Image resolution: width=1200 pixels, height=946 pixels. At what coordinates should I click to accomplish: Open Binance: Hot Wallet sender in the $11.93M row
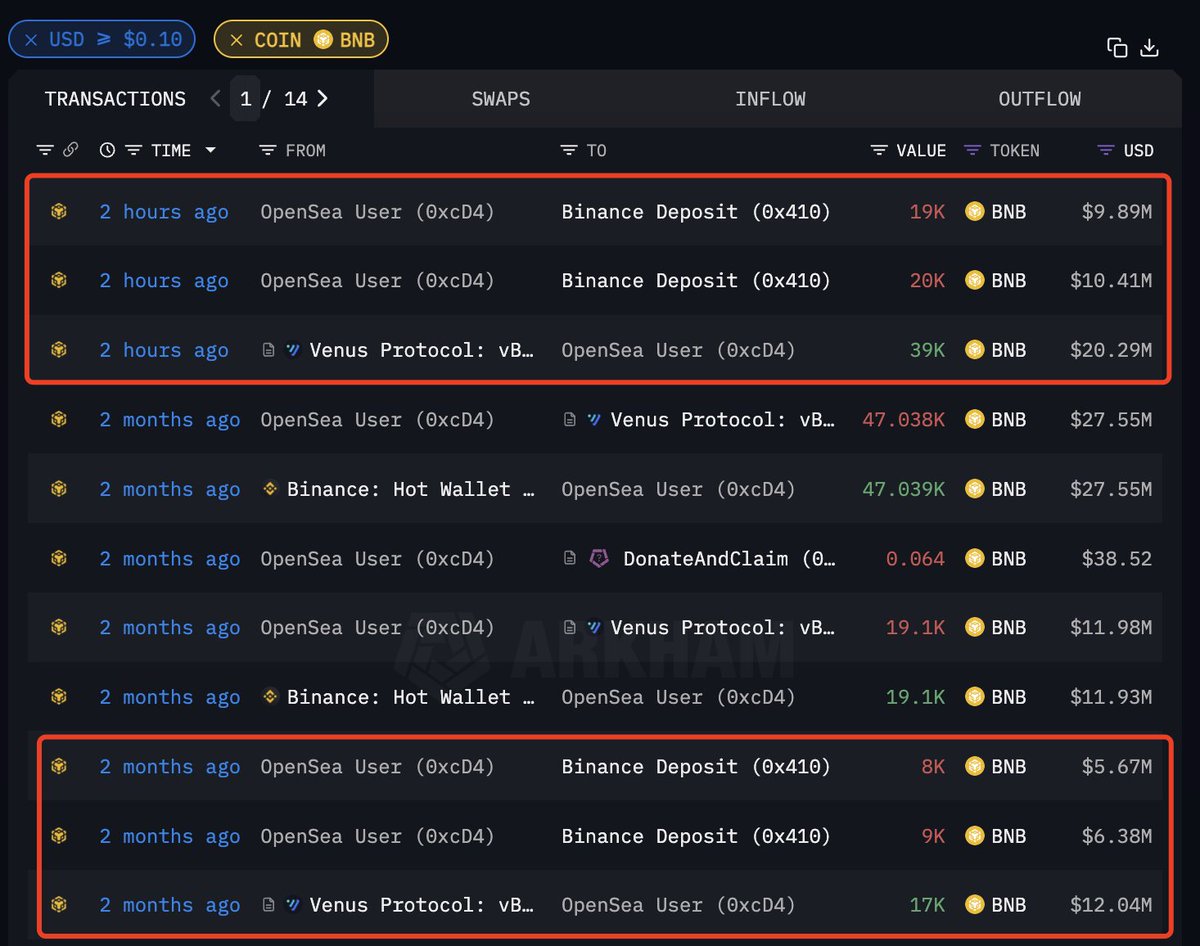pyautogui.click(x=412, y=696)
